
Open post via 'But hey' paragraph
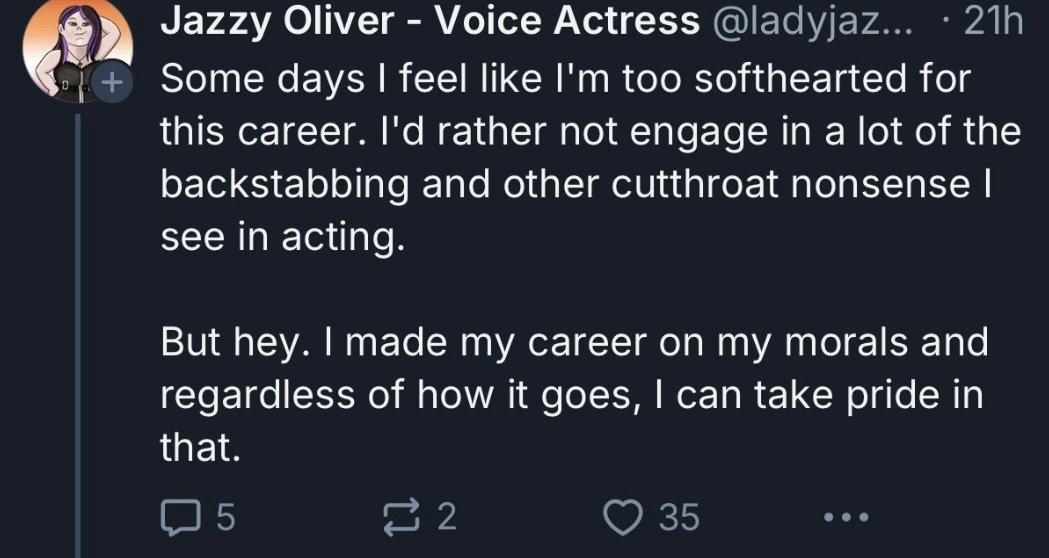[x=574, y=394]
